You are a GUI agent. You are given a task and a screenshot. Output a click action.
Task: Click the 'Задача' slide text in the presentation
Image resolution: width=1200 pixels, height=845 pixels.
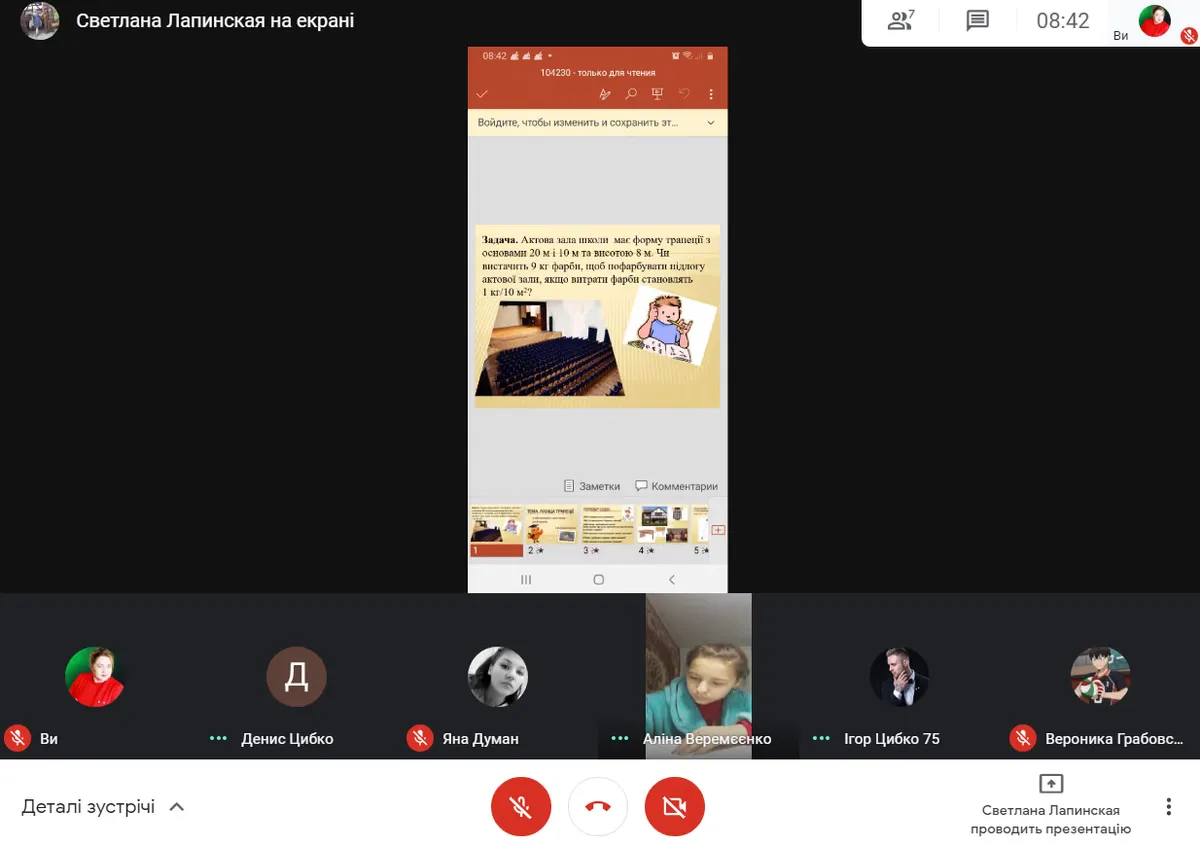tap(597, 266)
